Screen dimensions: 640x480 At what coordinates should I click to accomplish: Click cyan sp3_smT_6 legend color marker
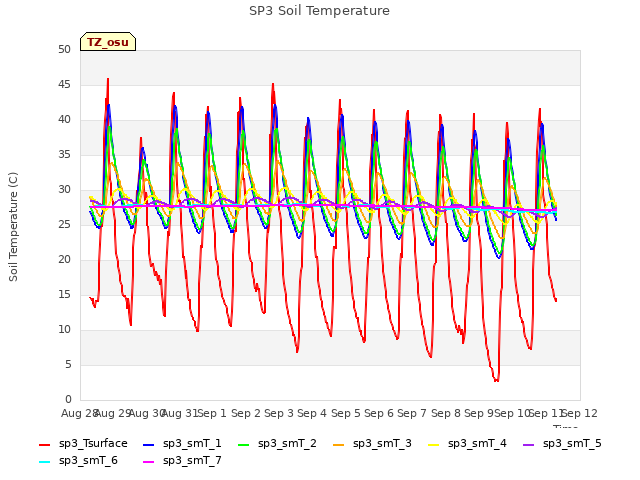point(44,462)
